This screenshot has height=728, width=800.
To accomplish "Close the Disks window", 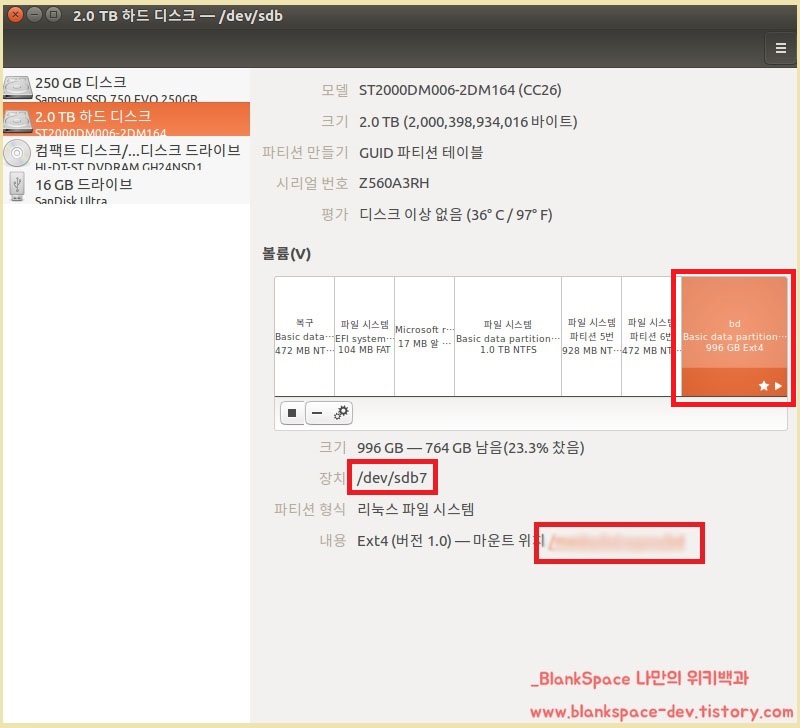I will (15, 15).
